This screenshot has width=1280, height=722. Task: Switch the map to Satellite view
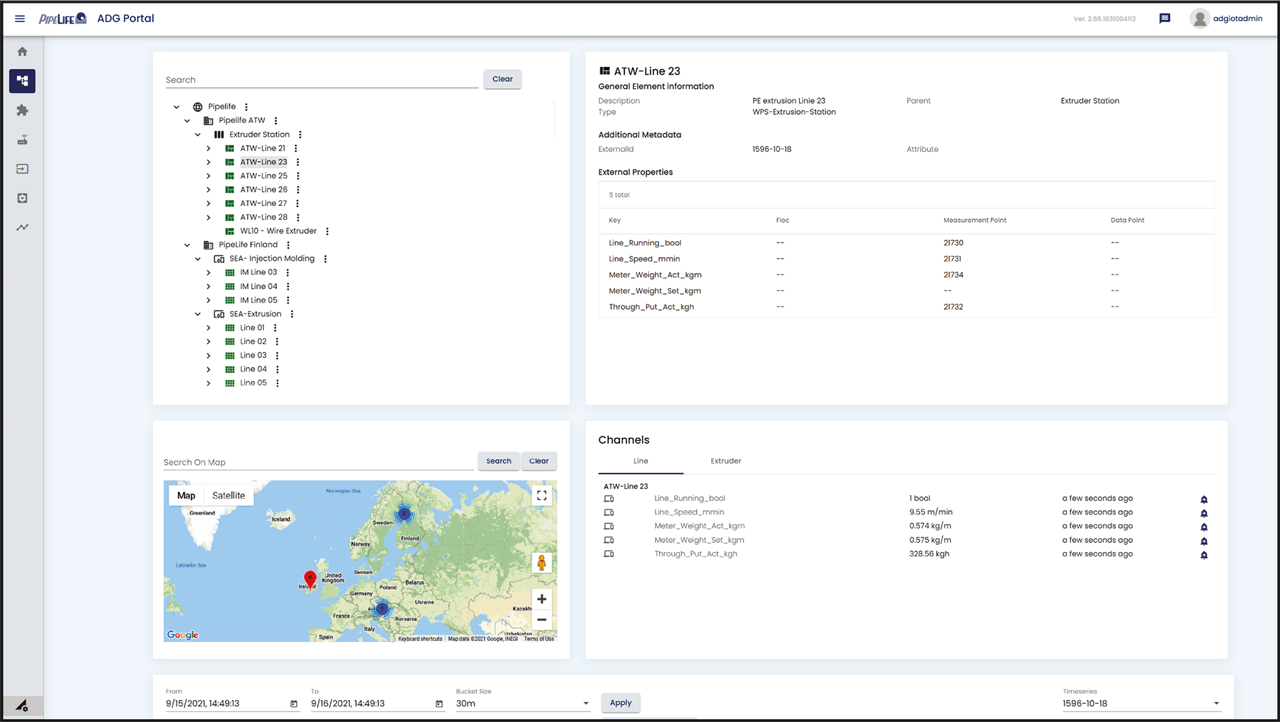[x=228, y=494]
